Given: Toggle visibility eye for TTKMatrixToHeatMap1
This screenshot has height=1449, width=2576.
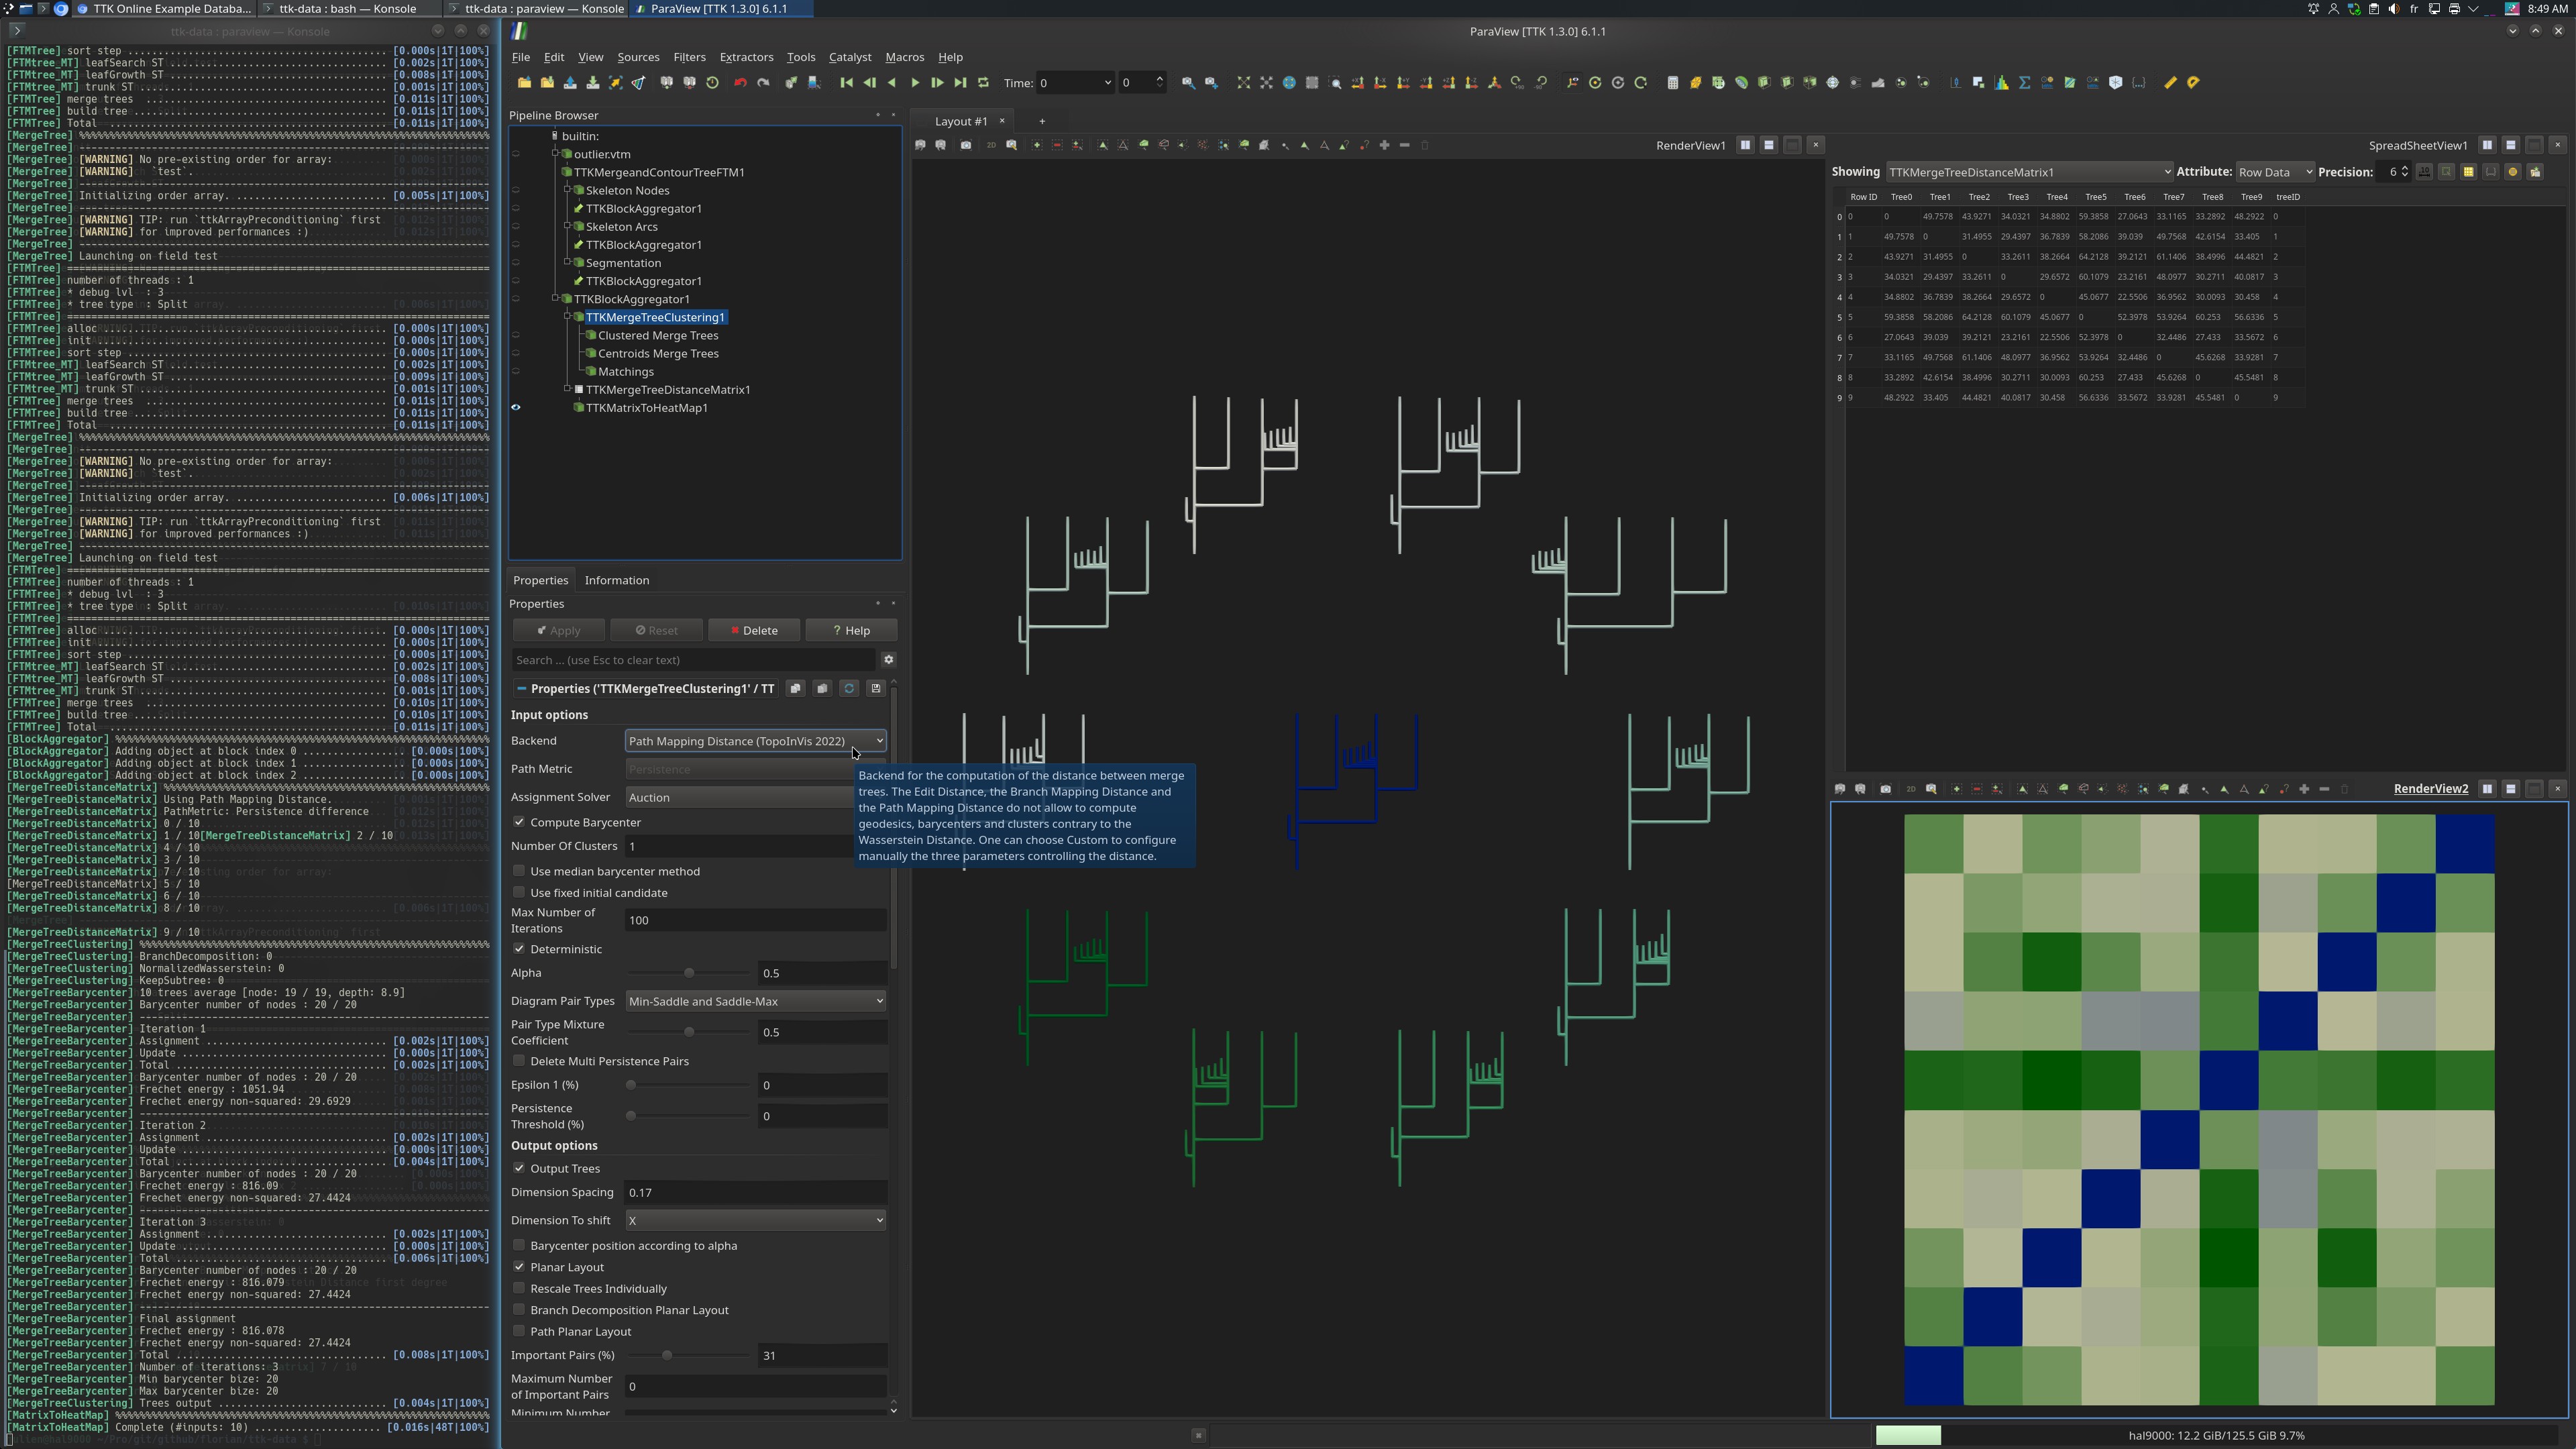Looking at the screenshot, I should [516, 408].
